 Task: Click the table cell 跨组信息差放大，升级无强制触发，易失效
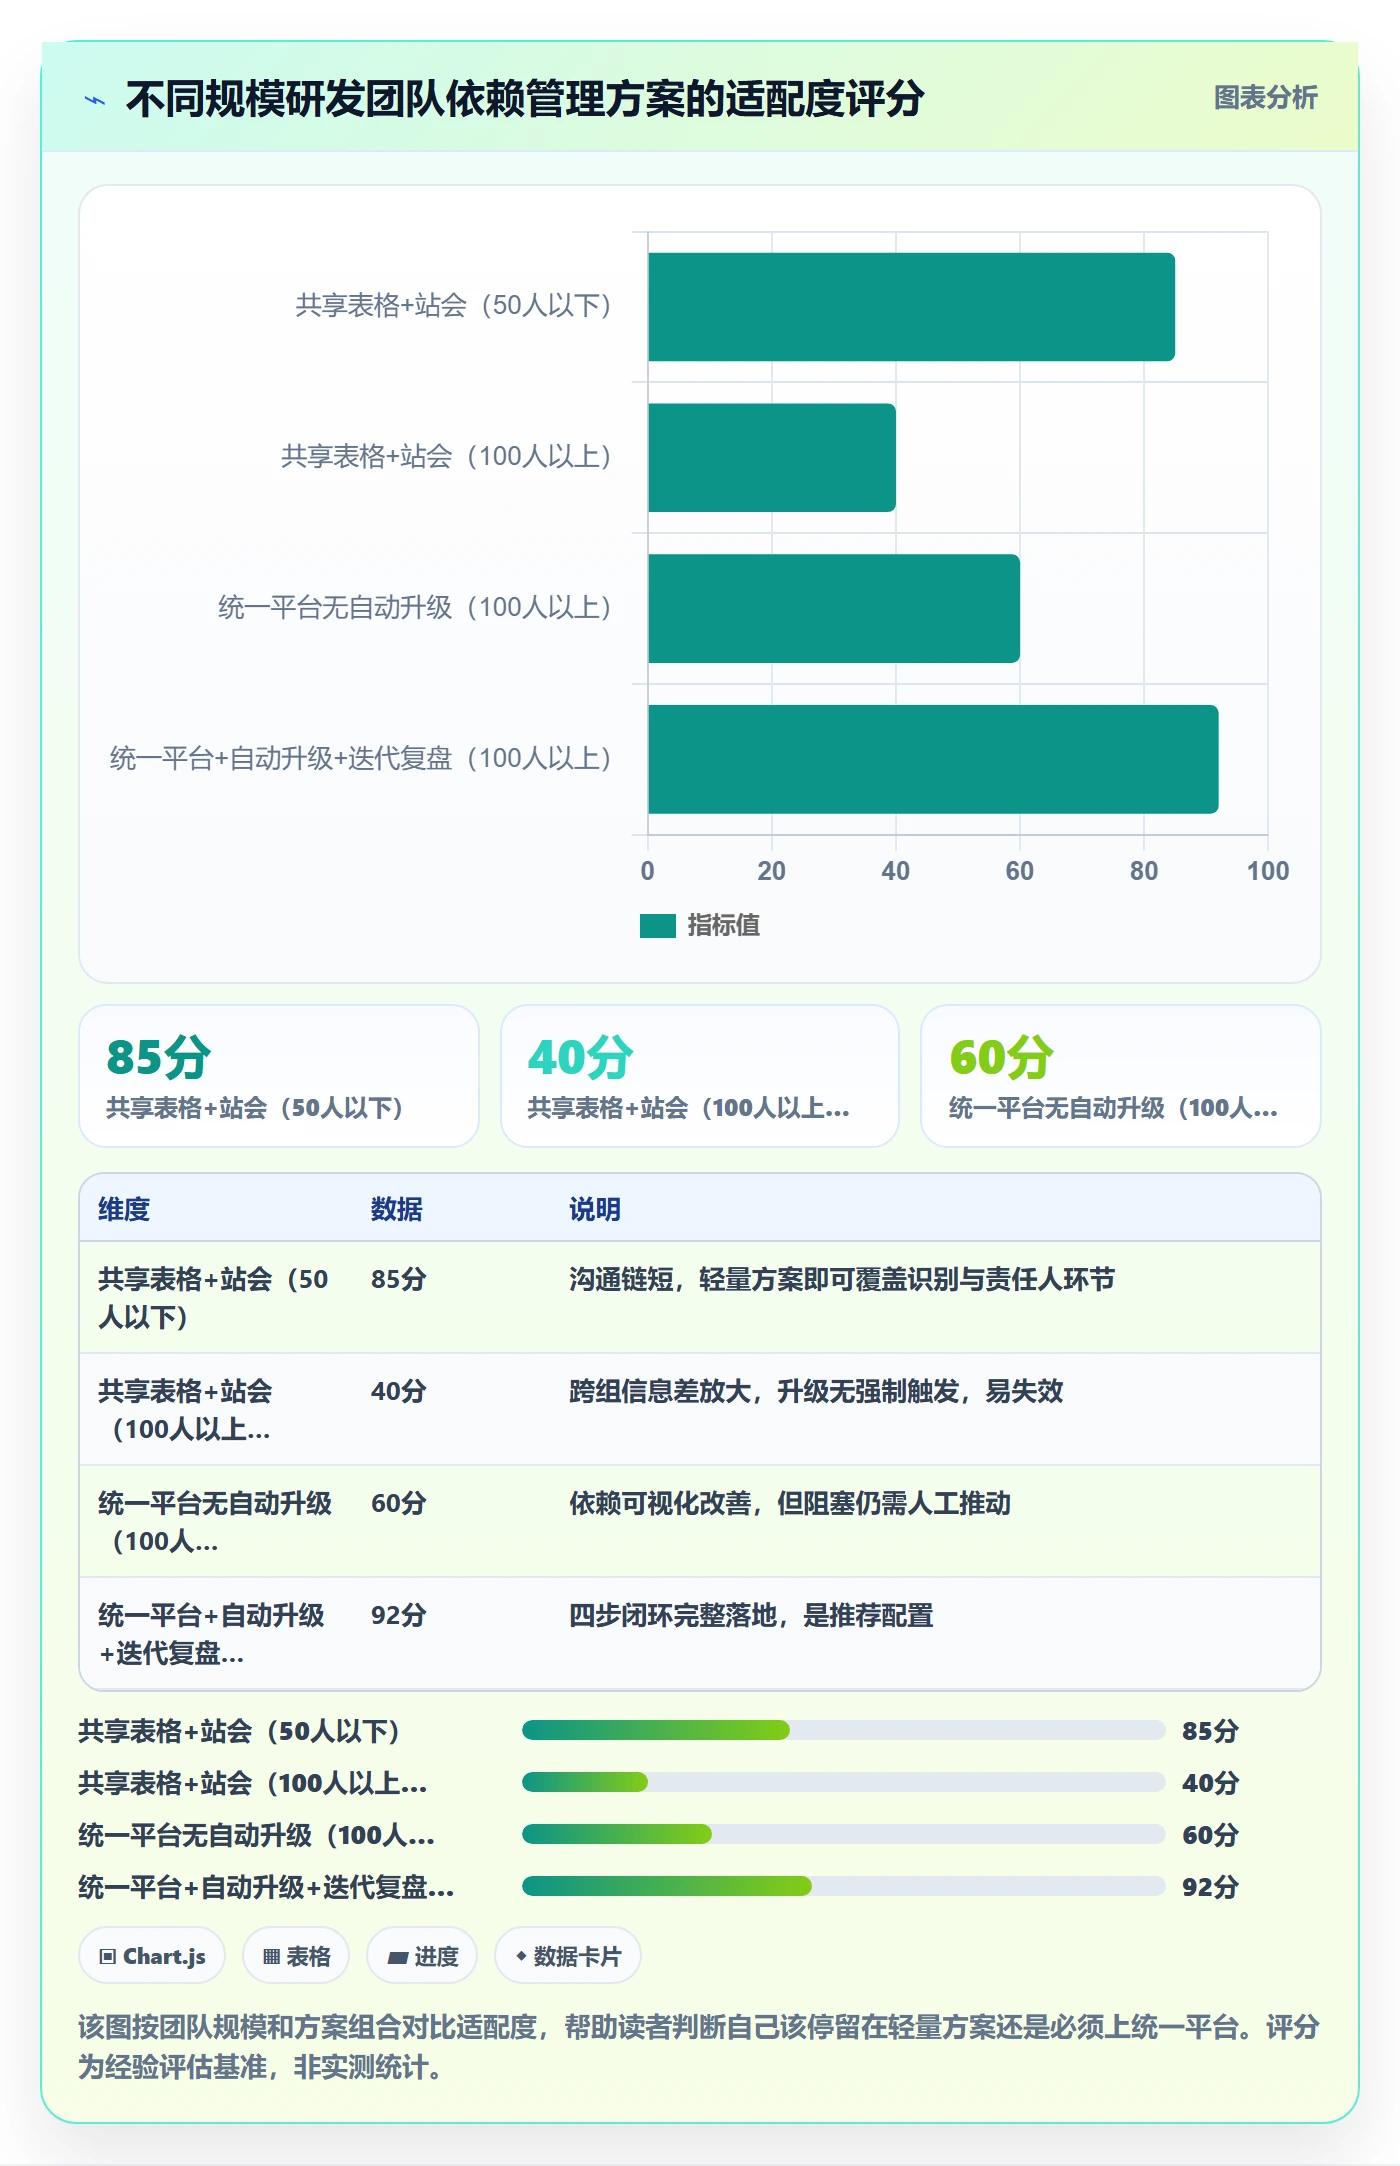816,1391
